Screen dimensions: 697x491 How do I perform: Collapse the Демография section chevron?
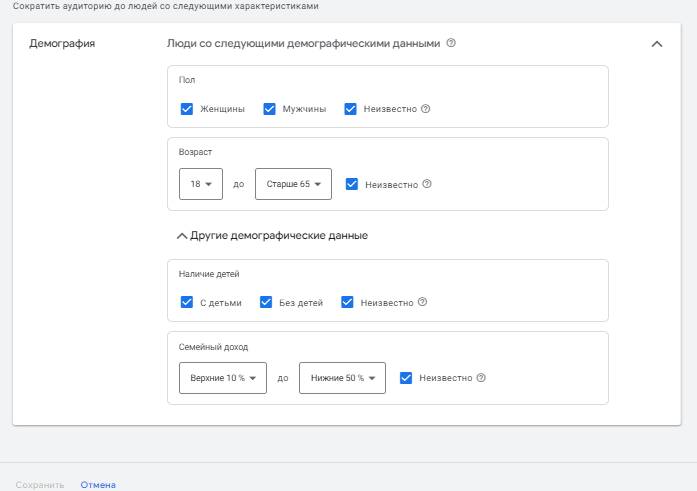(657, 44)
